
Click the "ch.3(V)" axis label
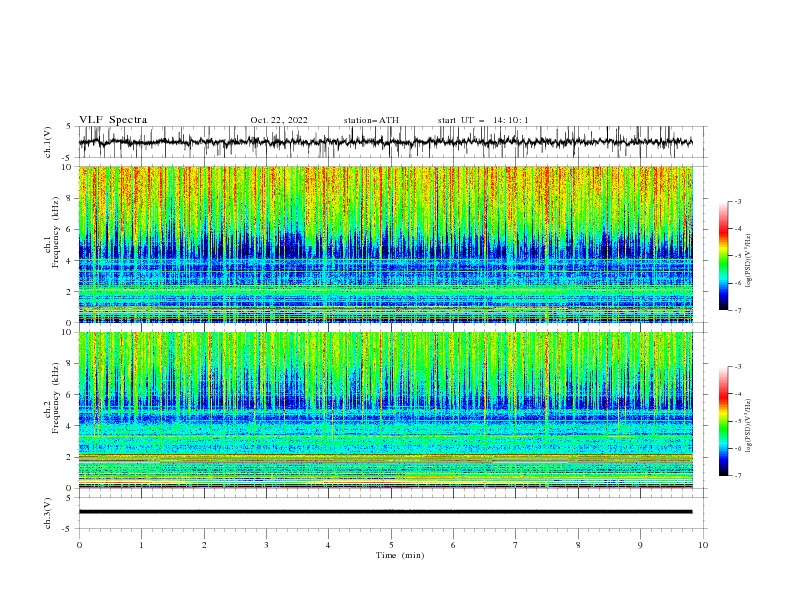[x=48, y=513]
